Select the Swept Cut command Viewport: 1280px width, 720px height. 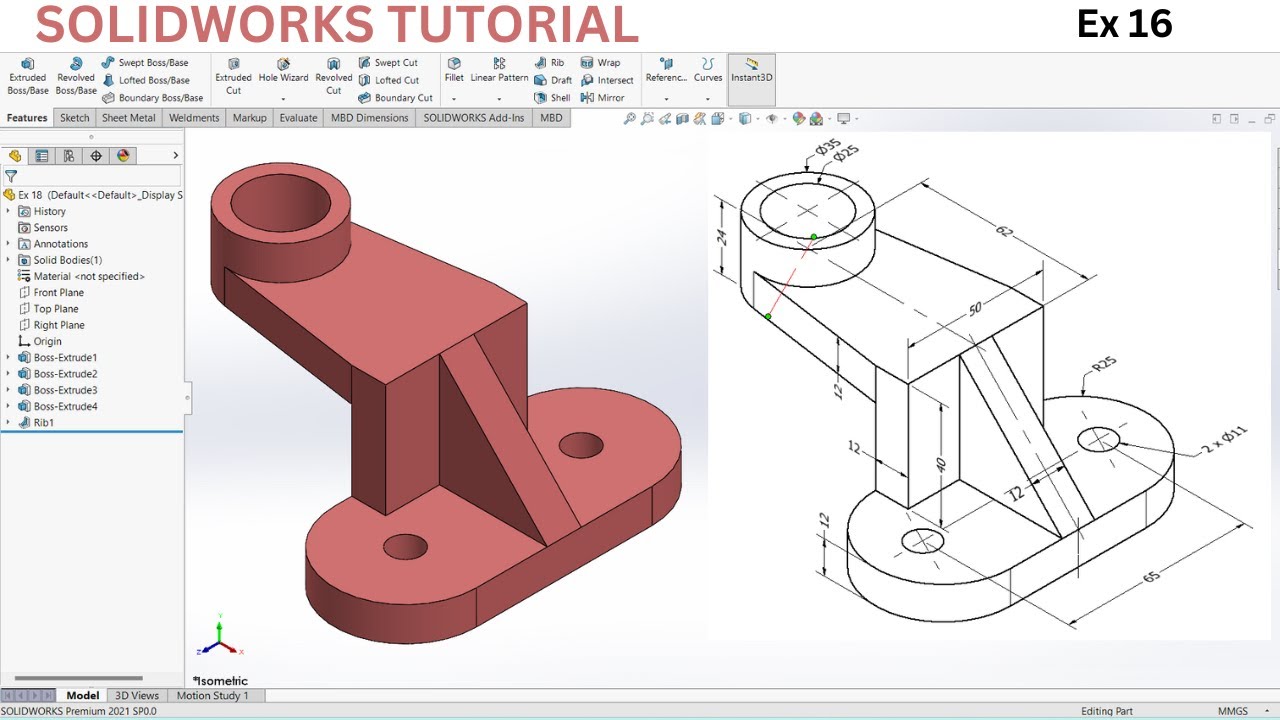click(x=388, y=62)
